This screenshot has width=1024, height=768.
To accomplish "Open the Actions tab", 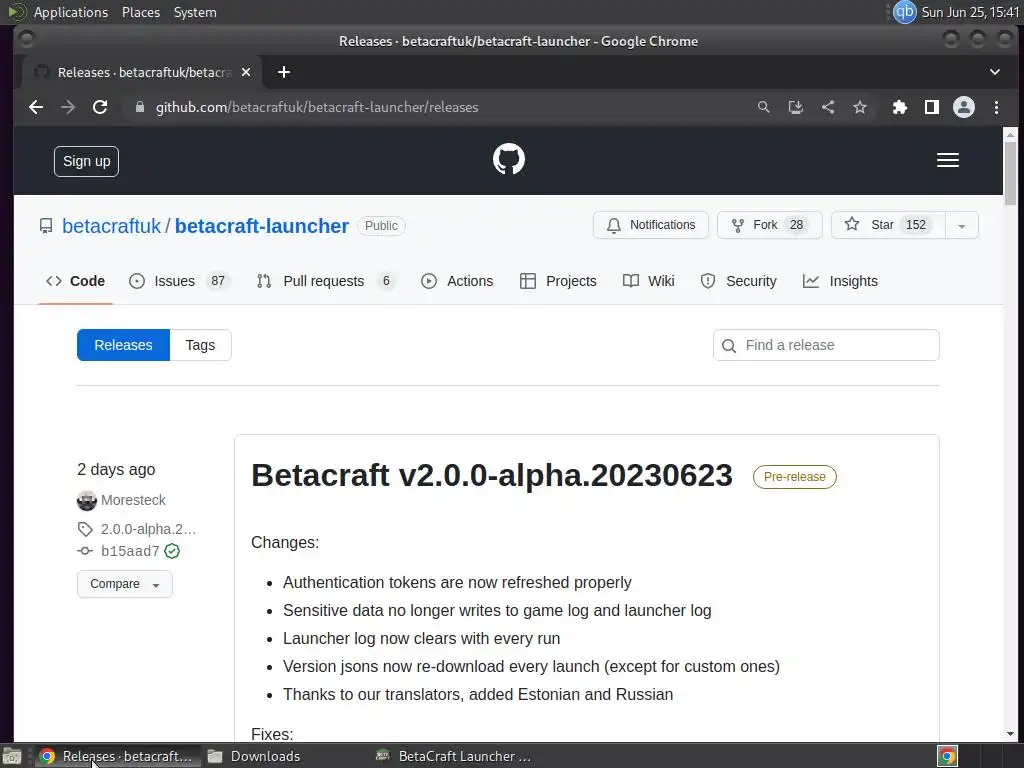I will tap(457, 281).
